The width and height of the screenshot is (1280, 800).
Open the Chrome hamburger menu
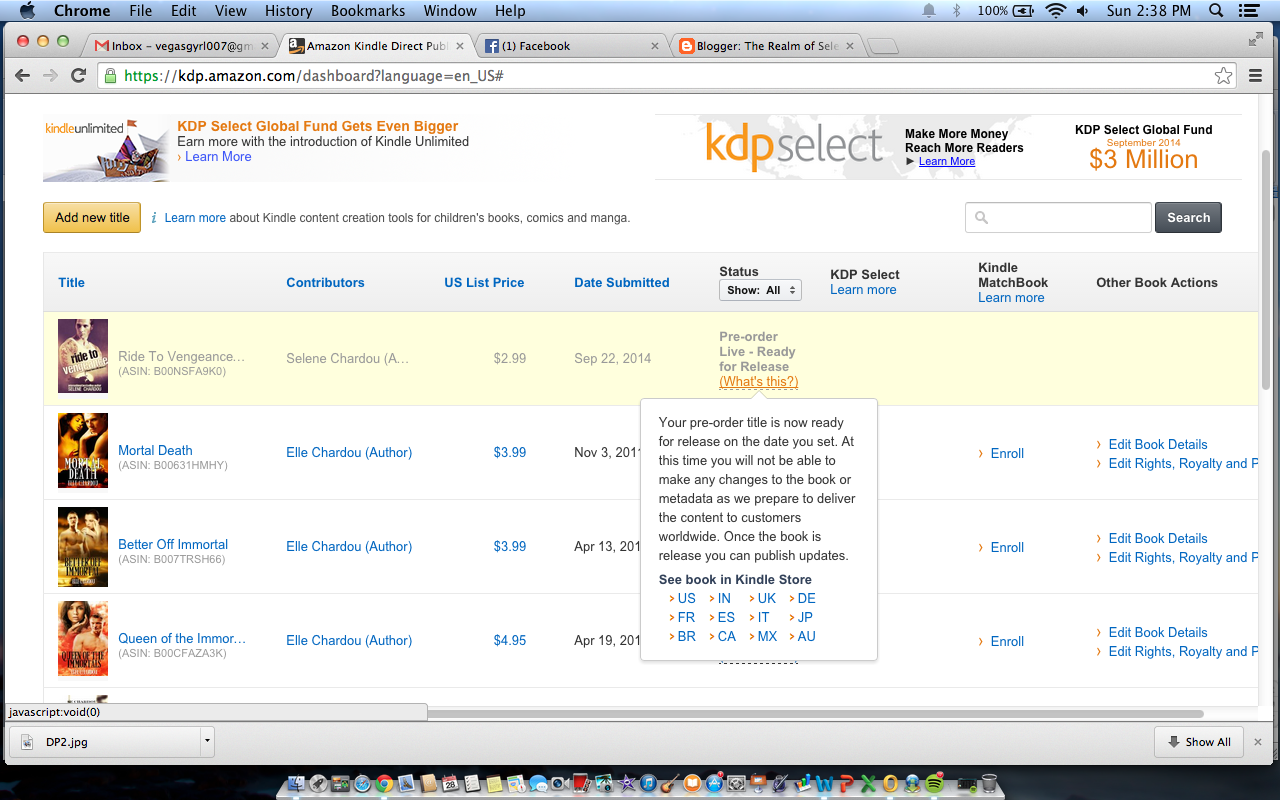[x=1256, y=75]
